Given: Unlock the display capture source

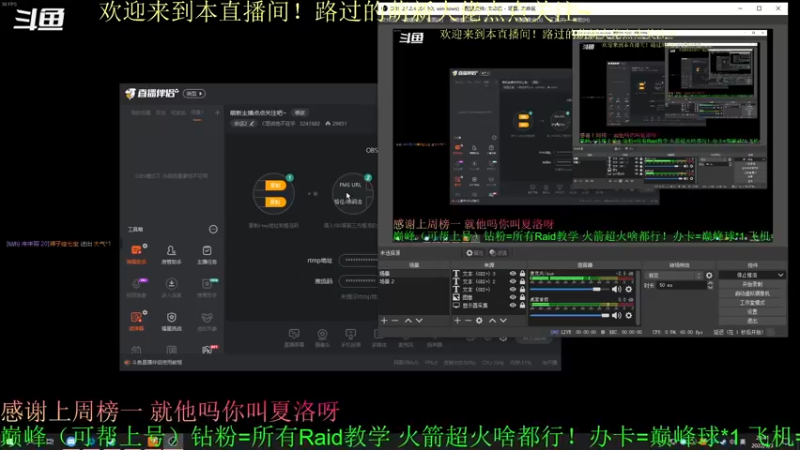Looking at the screenshot, I should click(x=522, y=305).
